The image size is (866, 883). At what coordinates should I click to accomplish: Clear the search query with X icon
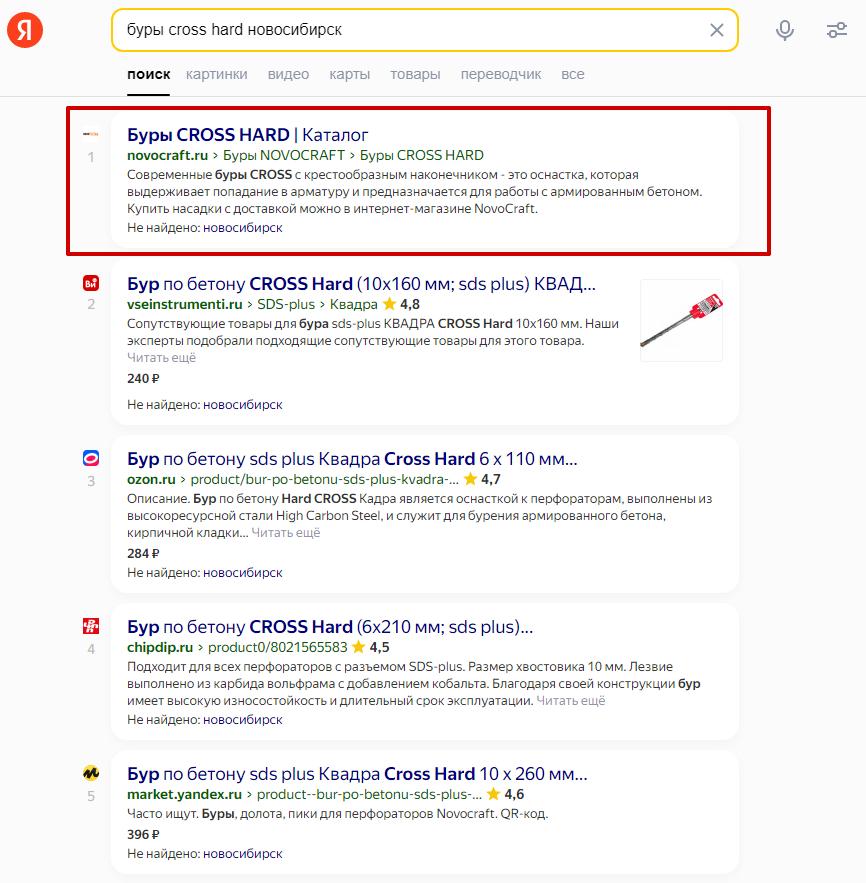click(x=716, y=30)
